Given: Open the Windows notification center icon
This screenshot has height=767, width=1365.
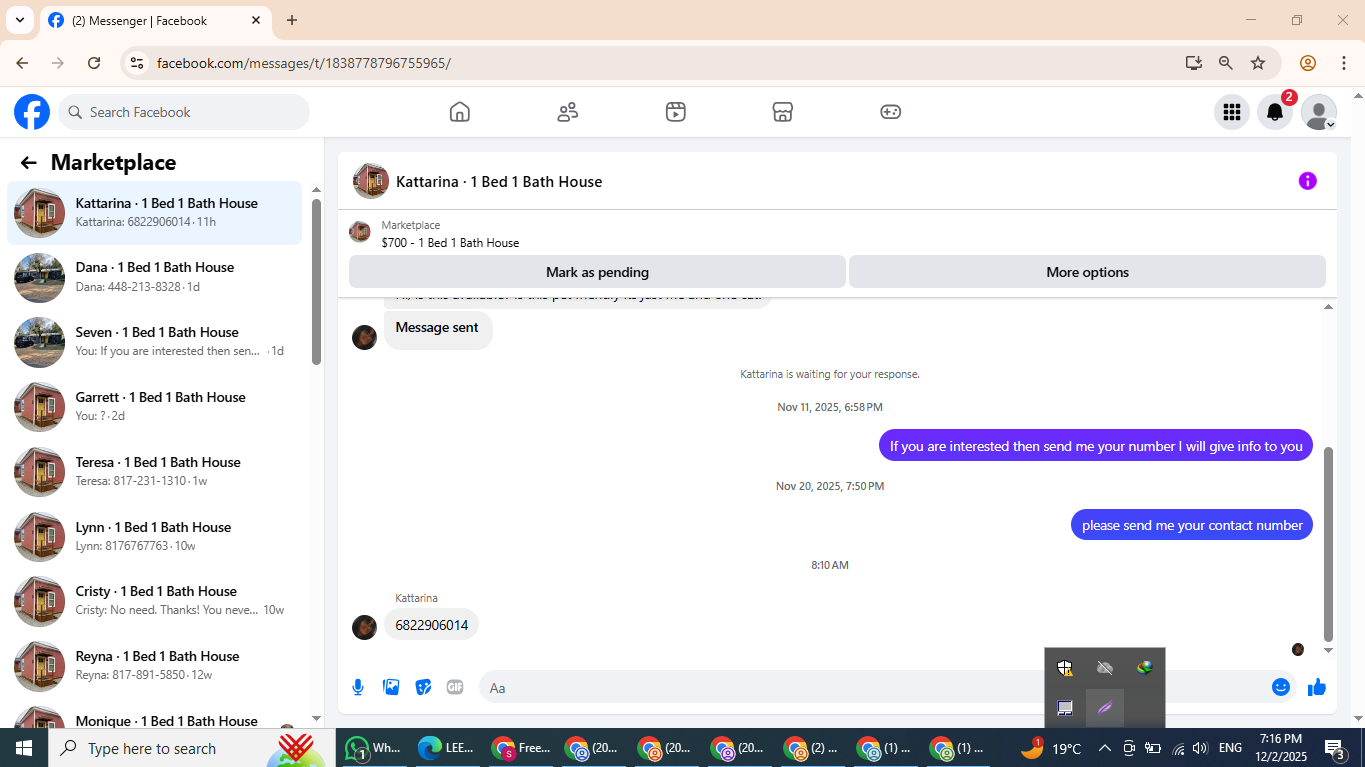Looking at the screenshot, I should pyautogui.click(x=1335, y=748).
